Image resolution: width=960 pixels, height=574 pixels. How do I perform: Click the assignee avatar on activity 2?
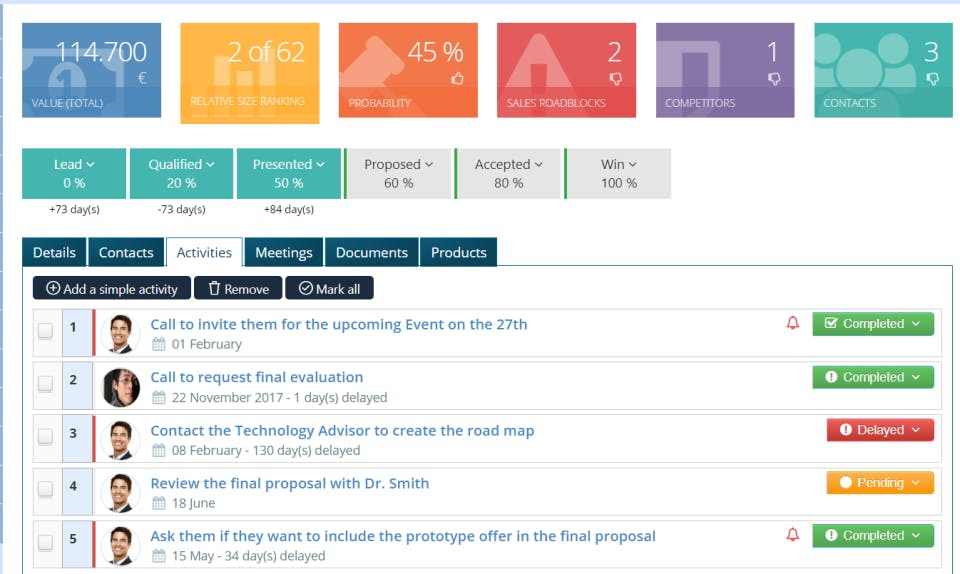point(121,387)
